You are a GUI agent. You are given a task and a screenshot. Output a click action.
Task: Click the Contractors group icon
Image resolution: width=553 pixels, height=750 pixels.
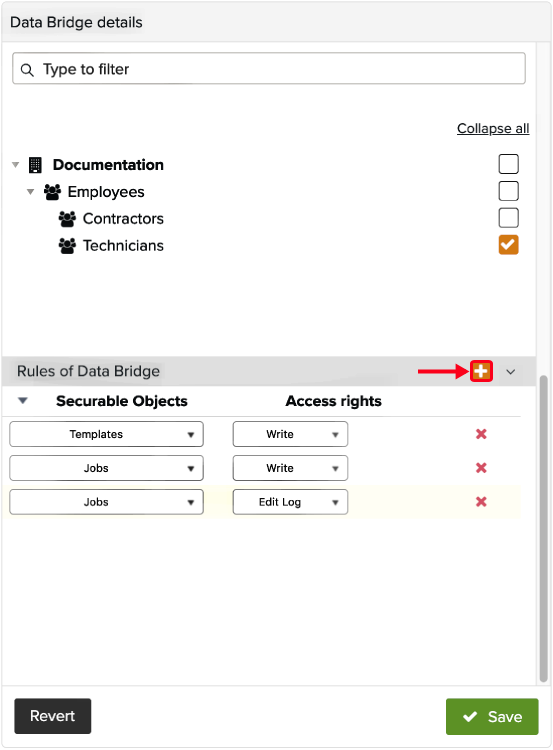(67, 219)
